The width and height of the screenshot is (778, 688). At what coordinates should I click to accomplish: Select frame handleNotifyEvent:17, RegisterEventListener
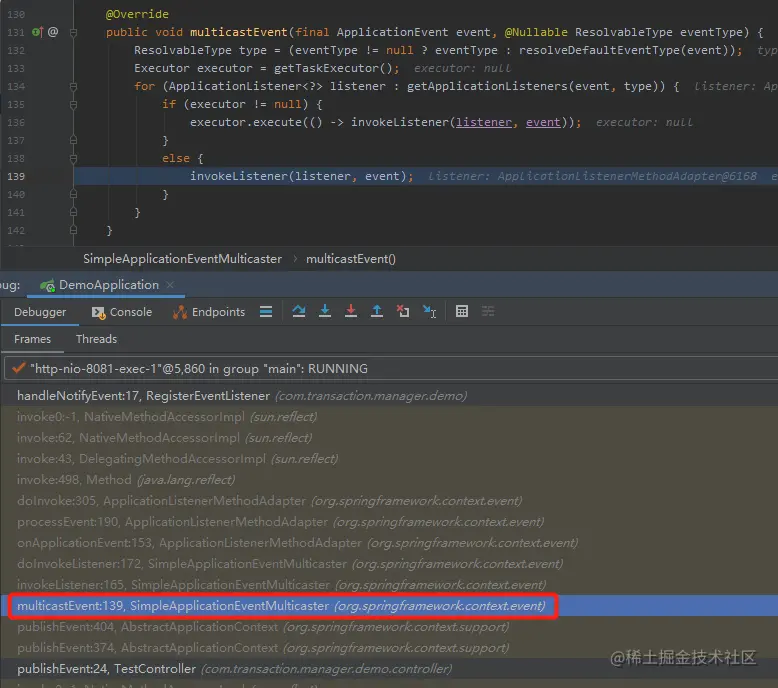389,396
